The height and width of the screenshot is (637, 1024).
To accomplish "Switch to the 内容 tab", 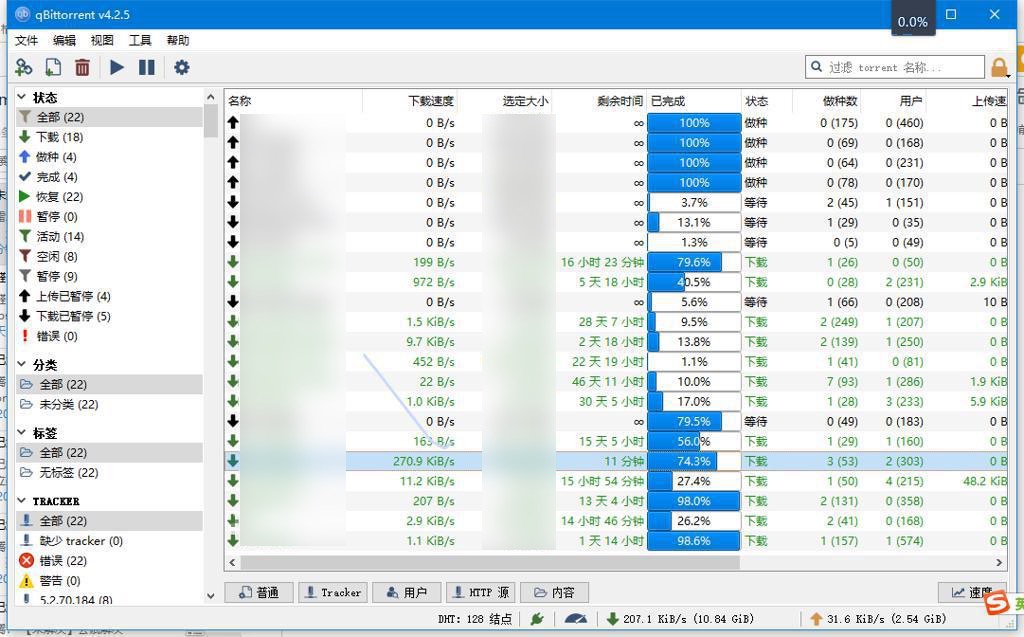I will (554, 593).
